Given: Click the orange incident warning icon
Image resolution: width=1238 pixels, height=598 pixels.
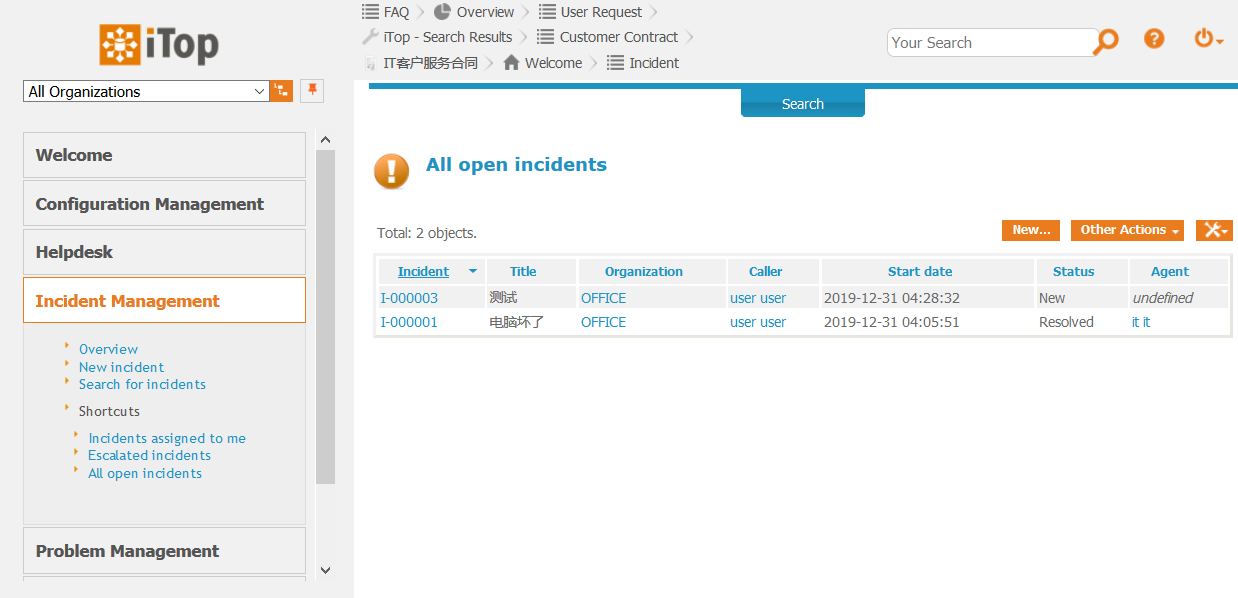Looking at the screenshot, I should (392, 171).
